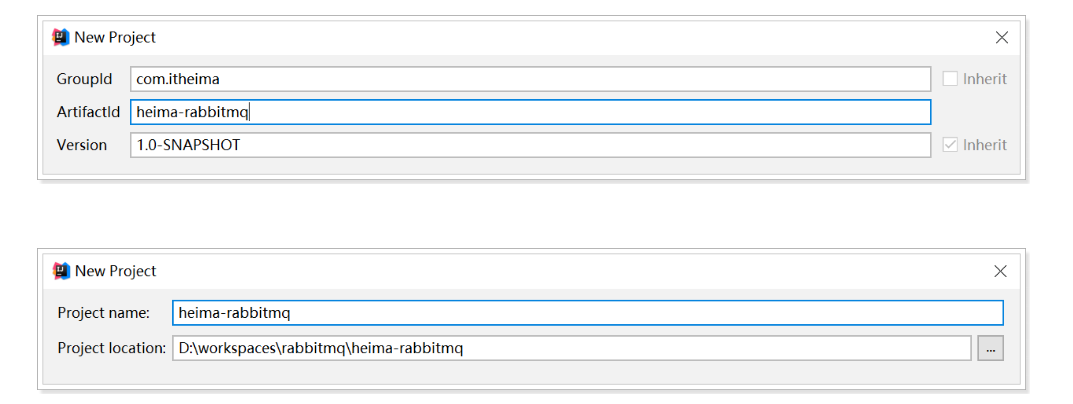
Task: Browse for project location with the ellipsis button
Action: (990, 348)
